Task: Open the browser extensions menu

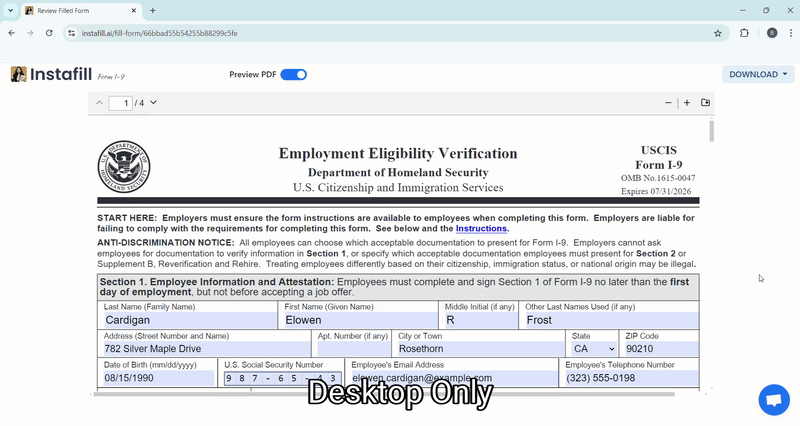Action: (744, 33)
